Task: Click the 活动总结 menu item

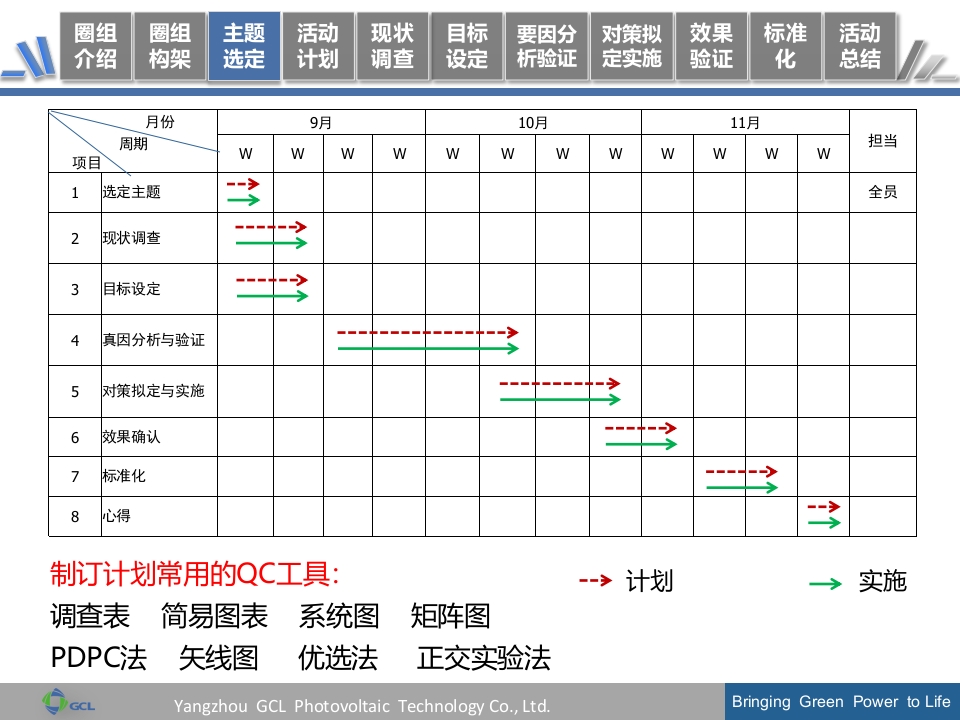Action: [x=859, y=44]
